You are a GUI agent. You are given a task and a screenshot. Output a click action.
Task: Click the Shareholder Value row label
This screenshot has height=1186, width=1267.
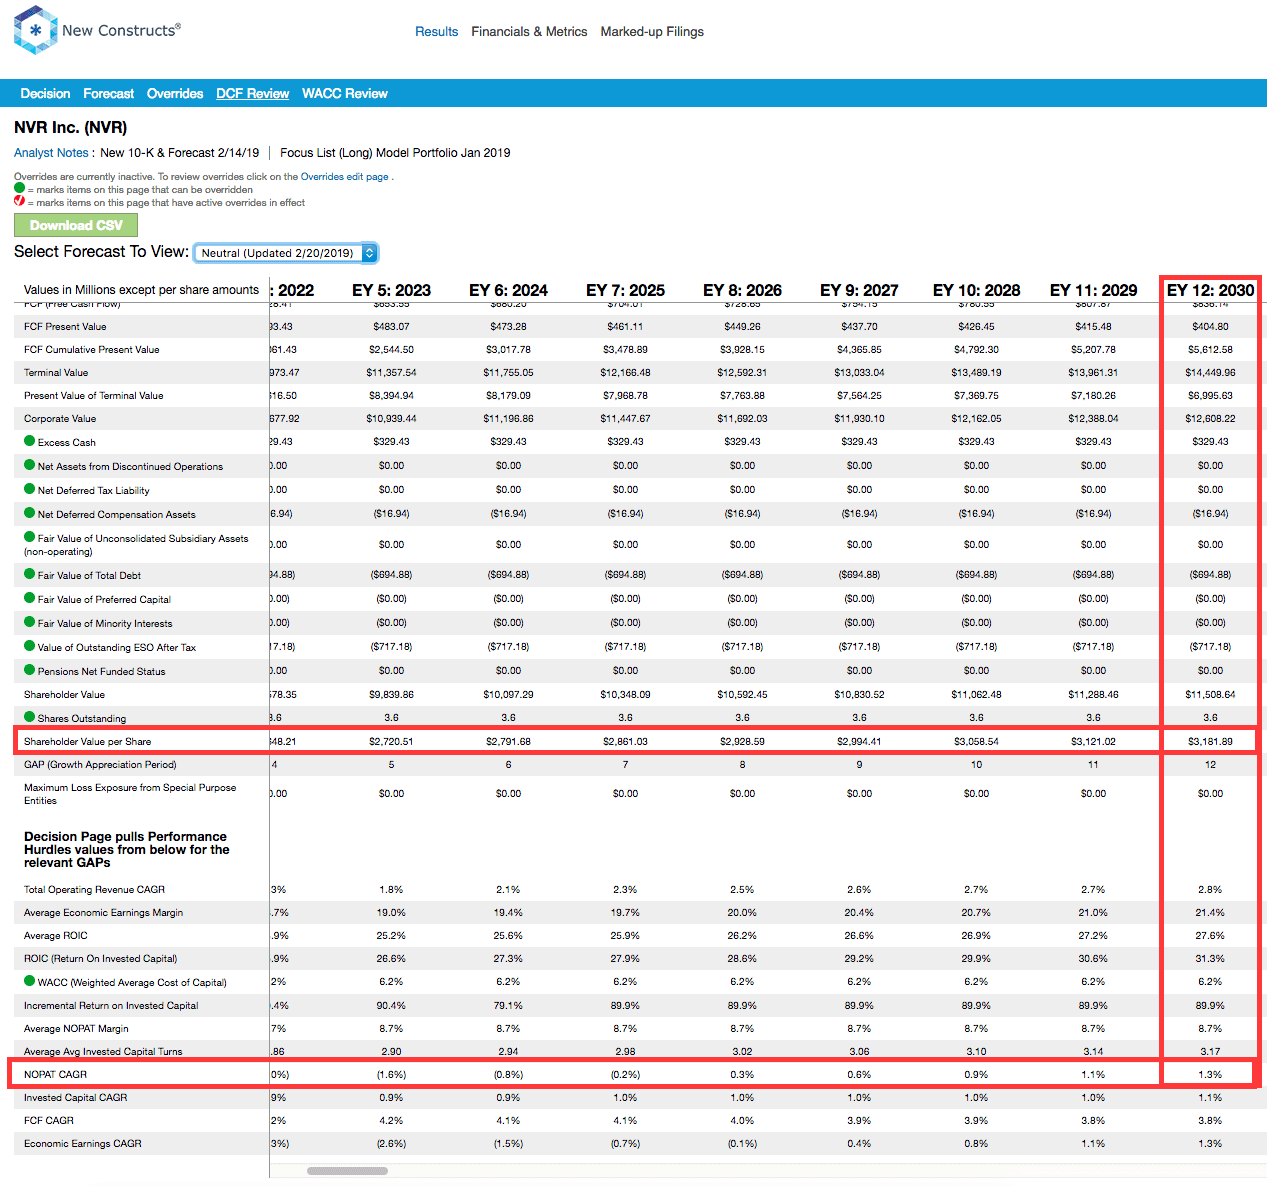(x=64, y=694)
